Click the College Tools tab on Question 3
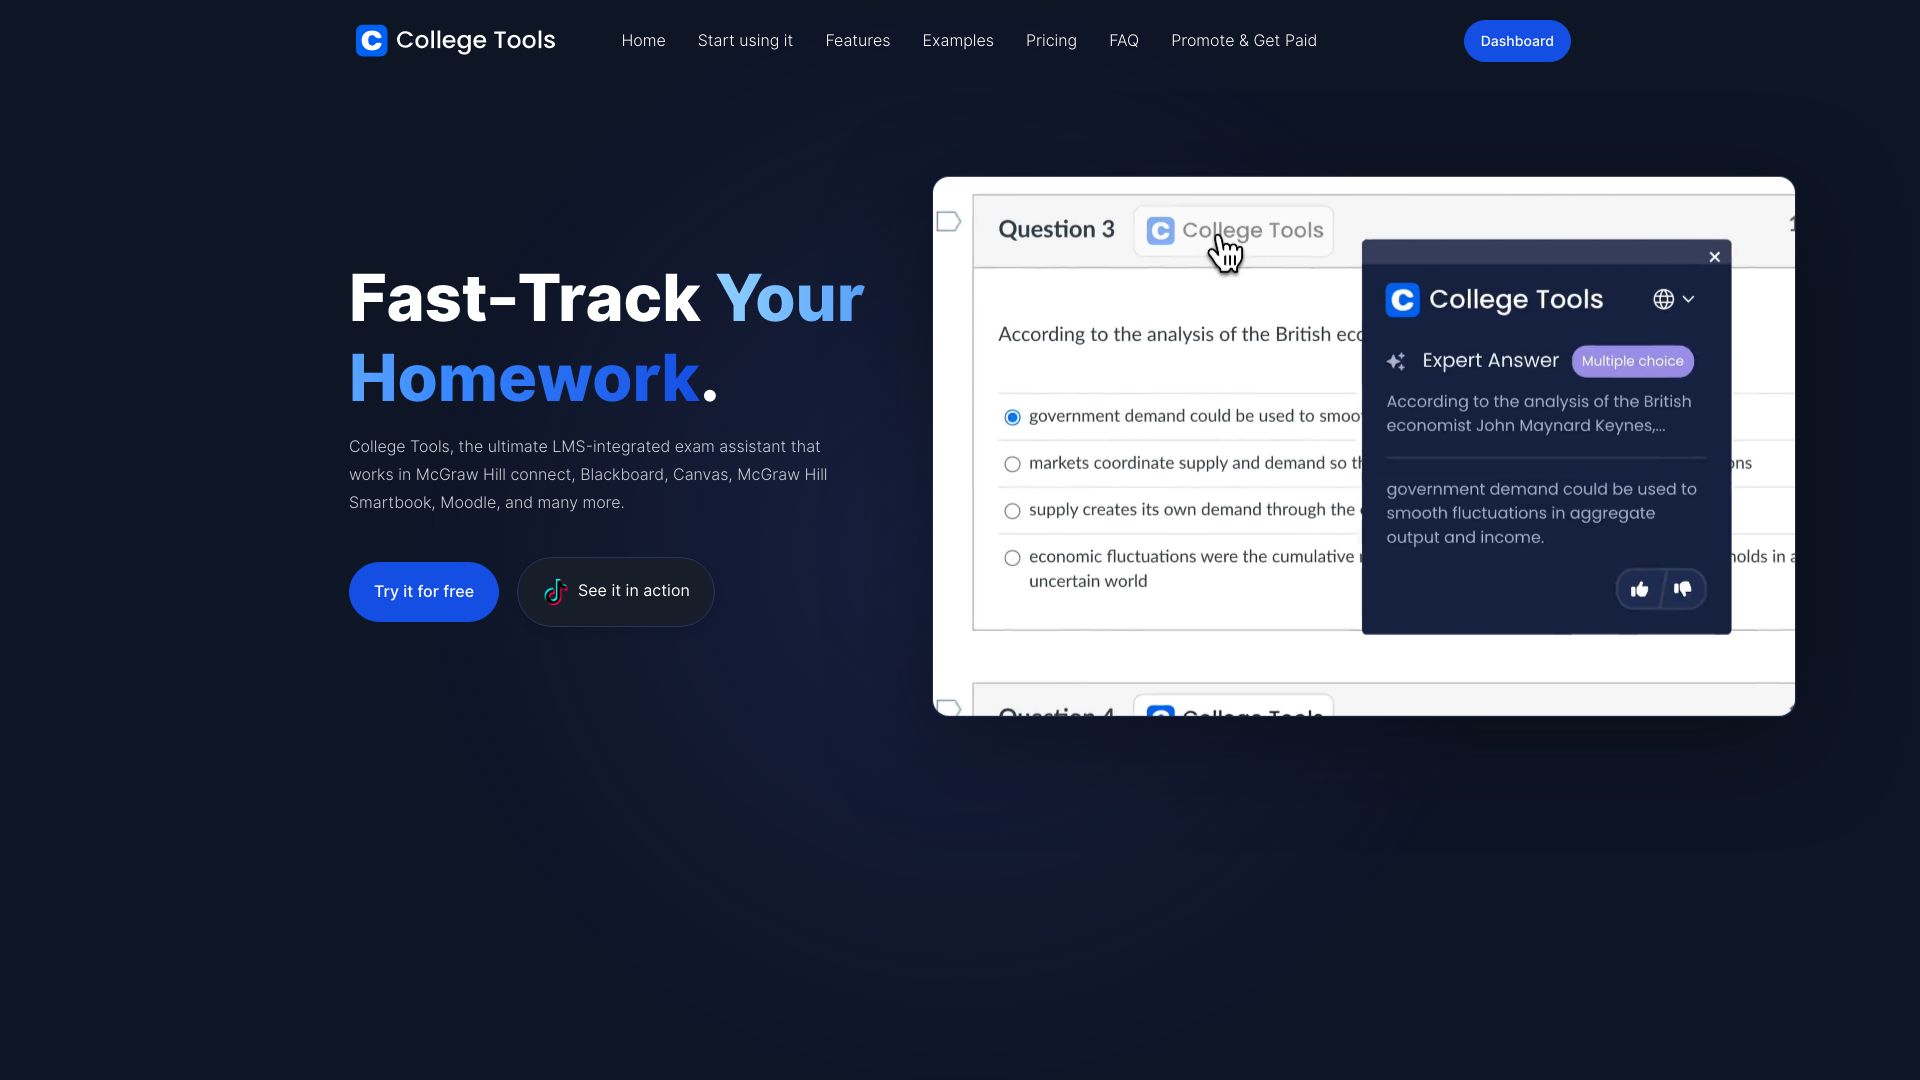Image resolution: width=1920 pixels, height=1080 pixels. pyautogui.click(x=1234, y=229)
